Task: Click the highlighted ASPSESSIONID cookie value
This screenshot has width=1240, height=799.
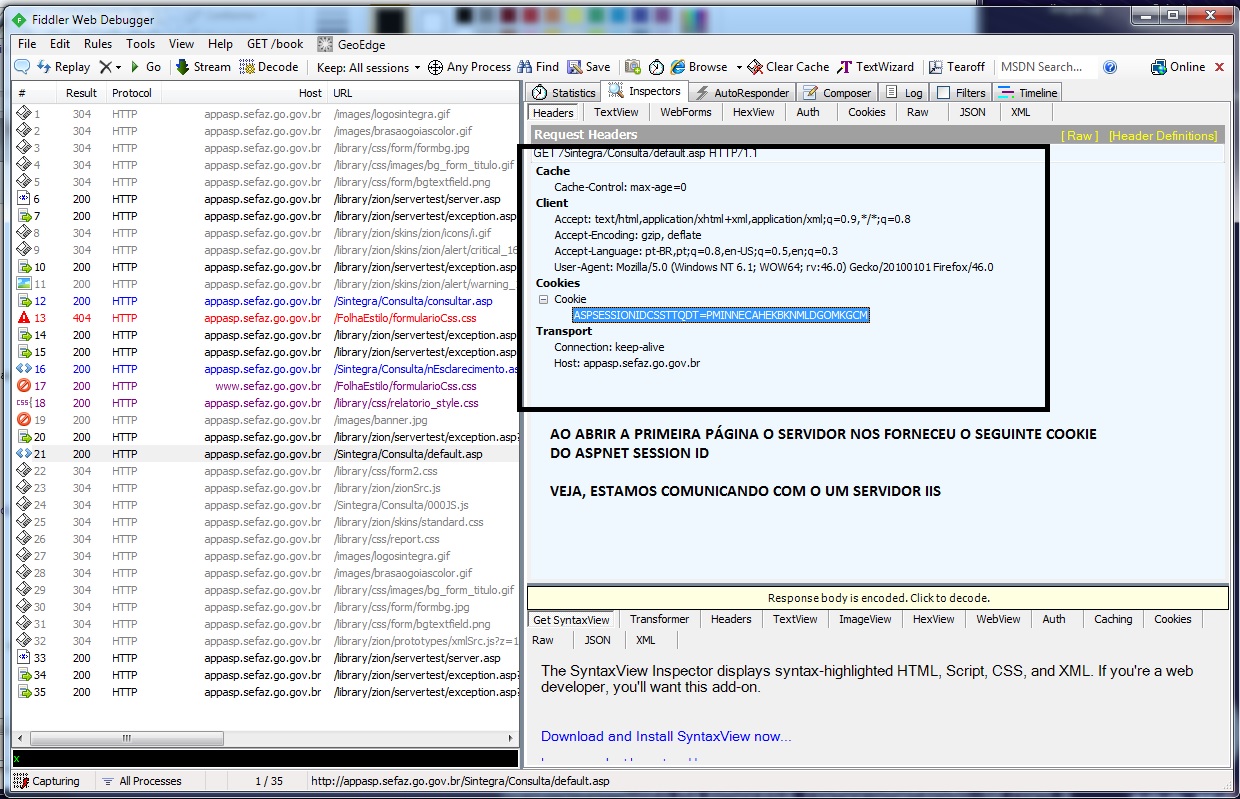Action: tap(721, 315)
